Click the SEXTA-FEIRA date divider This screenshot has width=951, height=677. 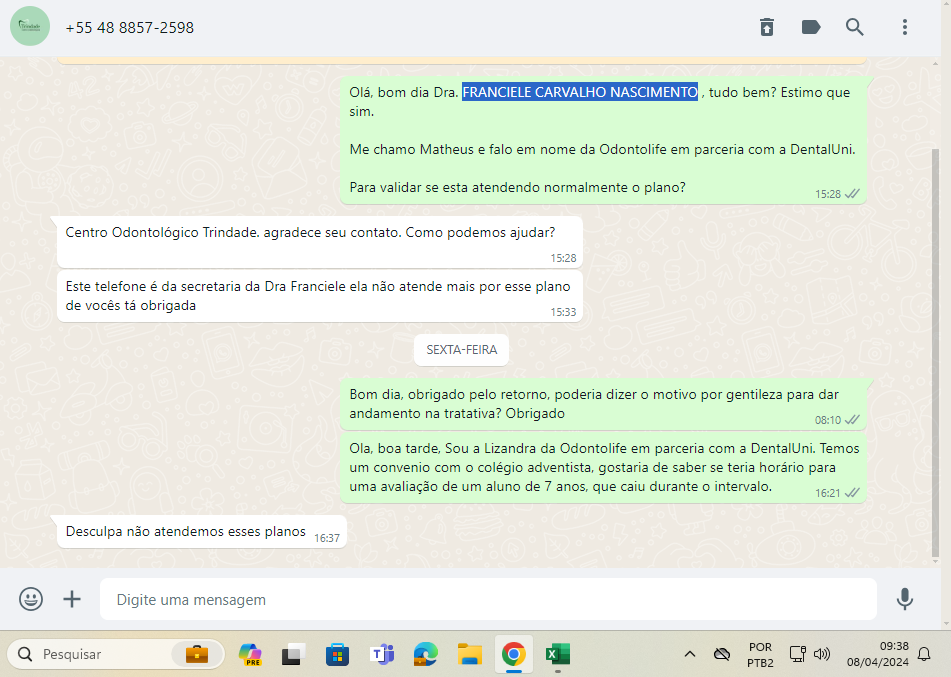(462, 350)
